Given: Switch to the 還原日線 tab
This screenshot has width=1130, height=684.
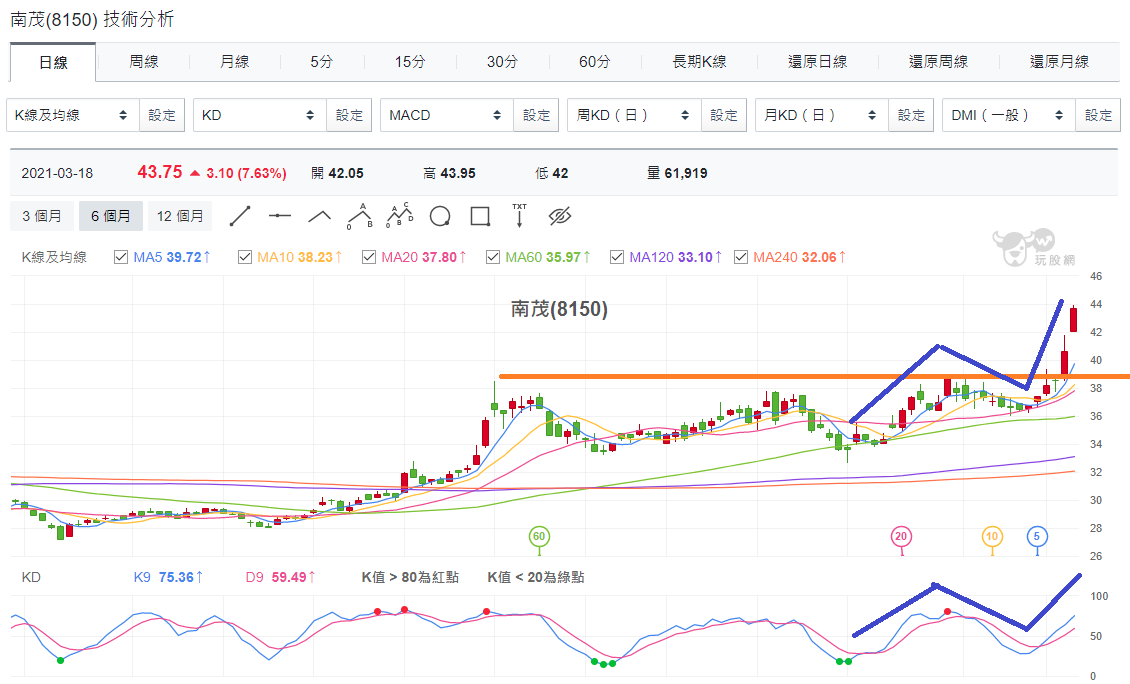Looking at the screenshot, I should click(817, 62).
